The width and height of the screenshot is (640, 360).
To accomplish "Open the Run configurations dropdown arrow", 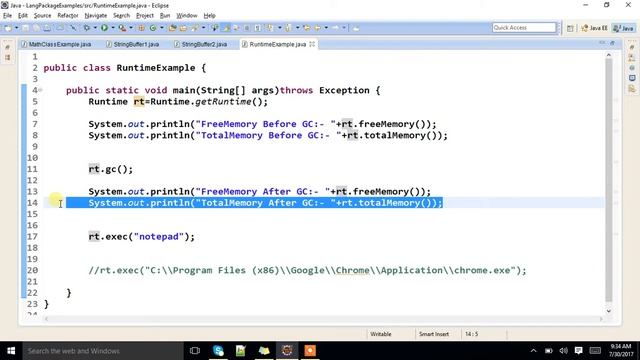I will click(x=113, y=28).
